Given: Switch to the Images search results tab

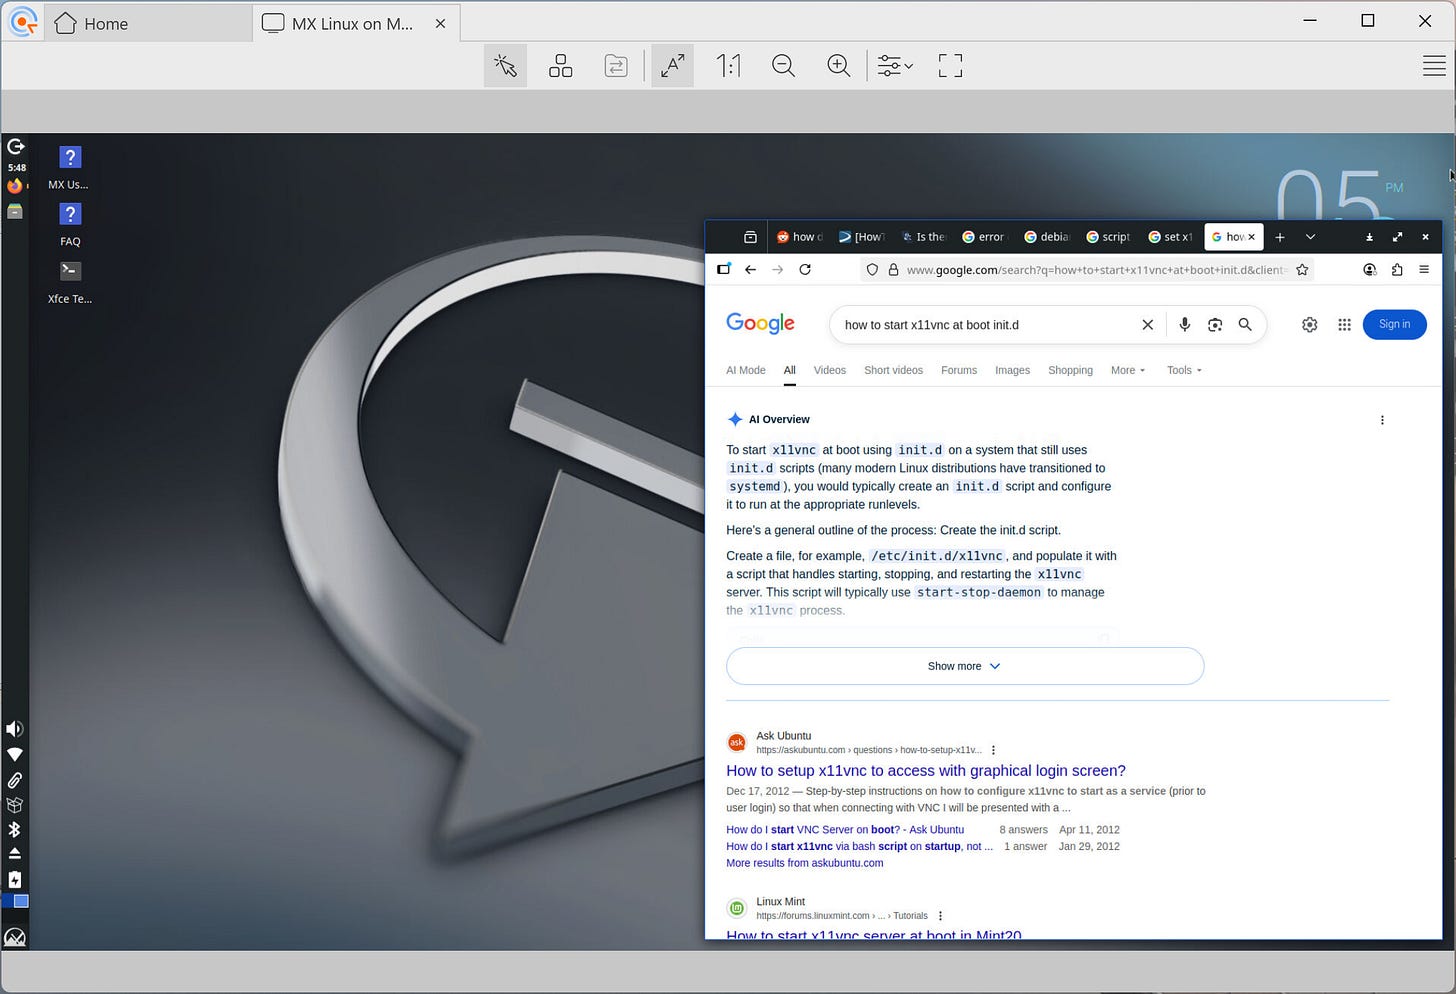Looking at the screenshot, I should [x=1011, y=370].
